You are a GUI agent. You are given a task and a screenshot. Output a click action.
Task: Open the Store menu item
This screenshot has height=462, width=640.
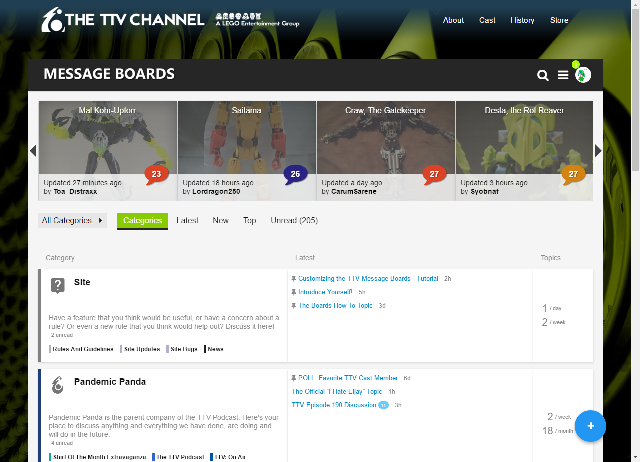tap(559, 20)
